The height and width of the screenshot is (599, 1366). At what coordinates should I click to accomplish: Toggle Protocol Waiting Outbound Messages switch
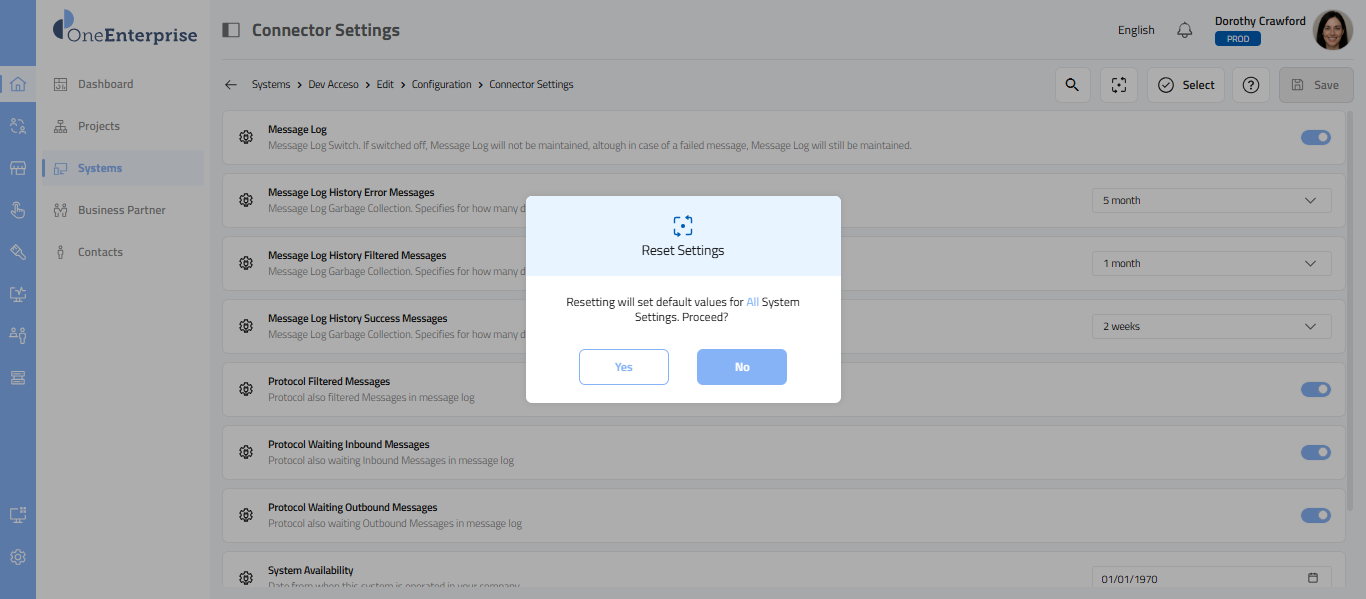[x=1315, y=515]
